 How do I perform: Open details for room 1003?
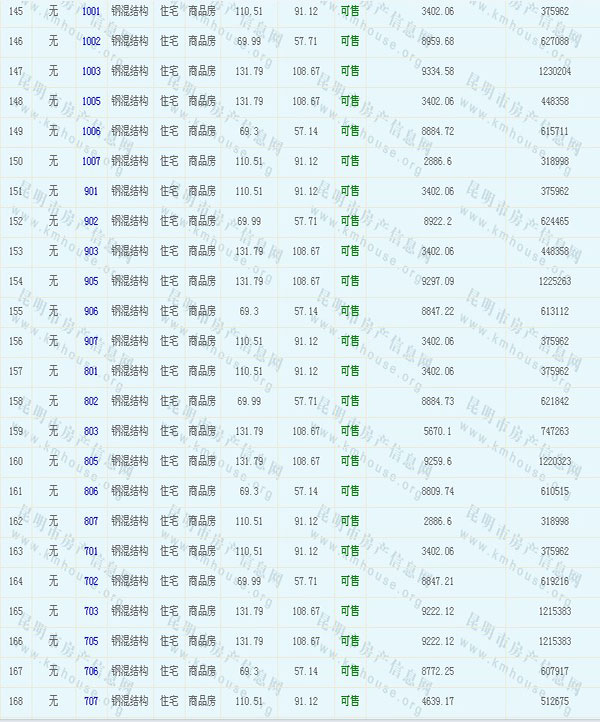[91, 71]
